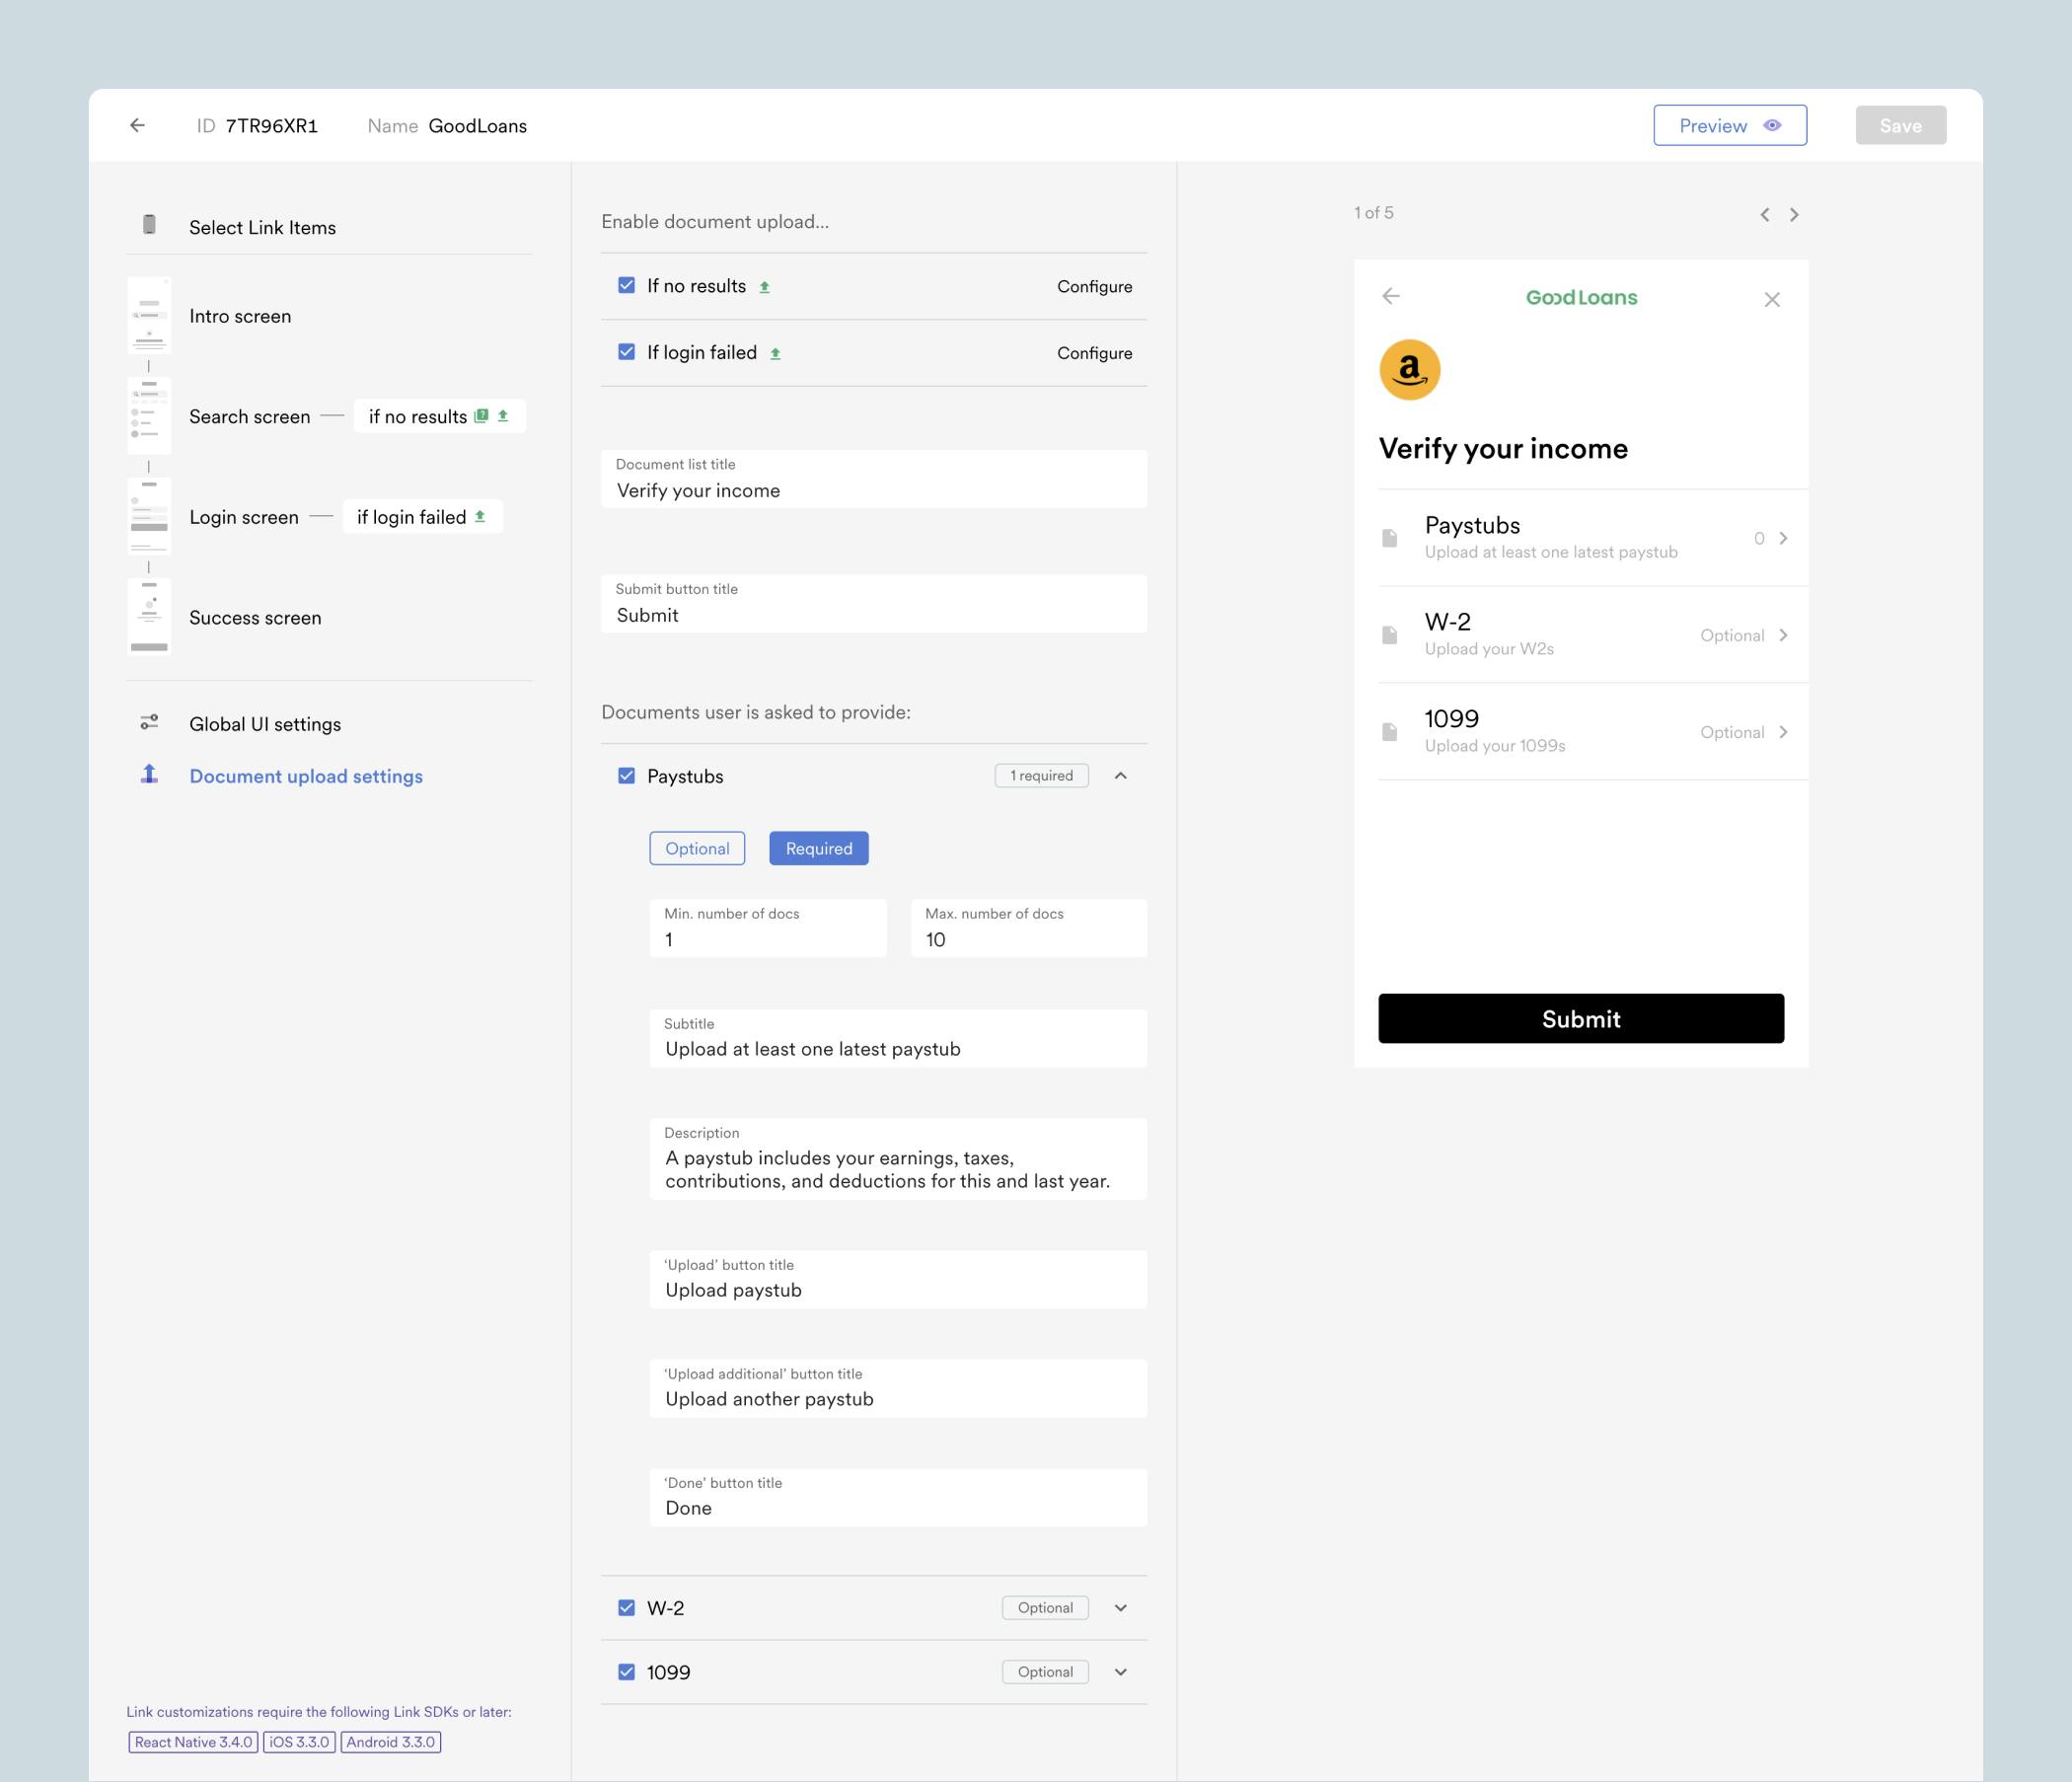This screenshot has width=2072, height=1782.
Task: Click the login screen flow icon
Action: coord(148,516)
